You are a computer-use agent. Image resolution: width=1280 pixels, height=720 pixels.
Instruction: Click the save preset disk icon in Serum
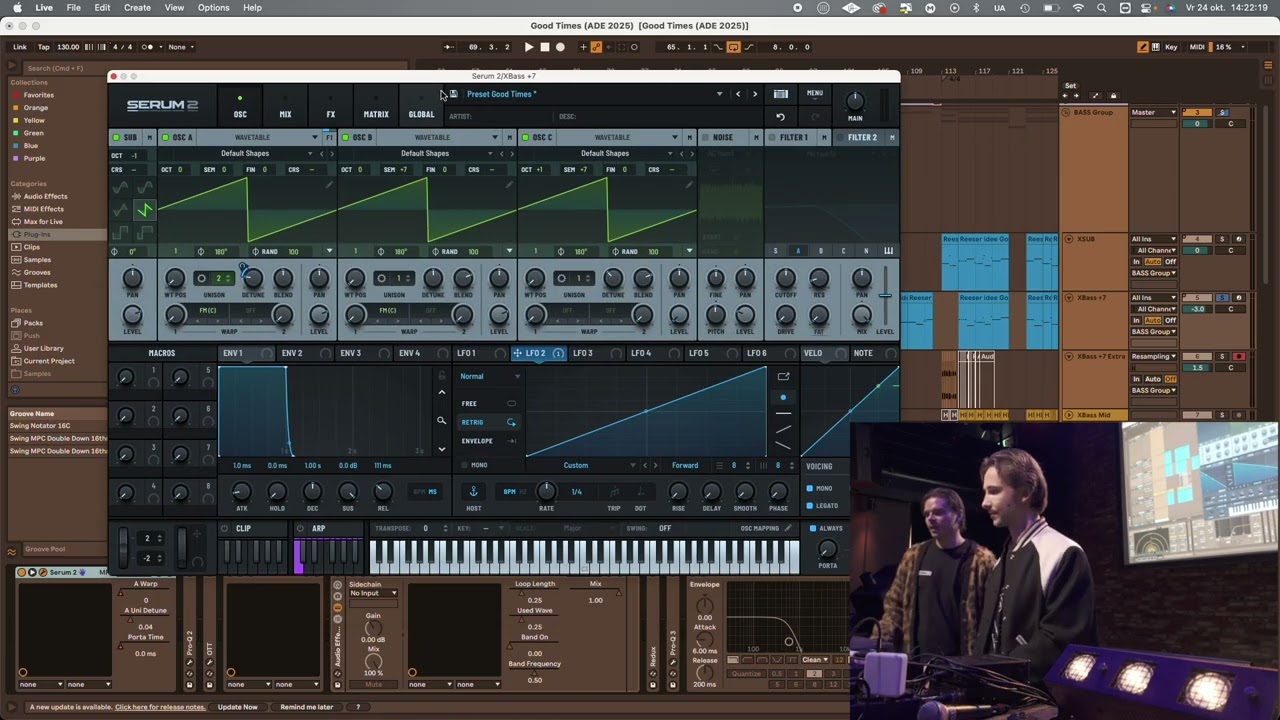click(453, 94)
